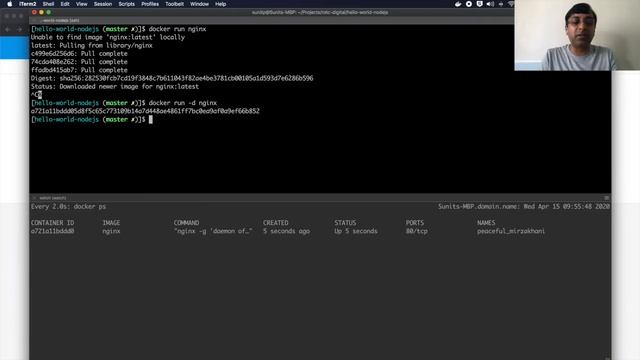Click the NAMES column header

tap(486, 223)
